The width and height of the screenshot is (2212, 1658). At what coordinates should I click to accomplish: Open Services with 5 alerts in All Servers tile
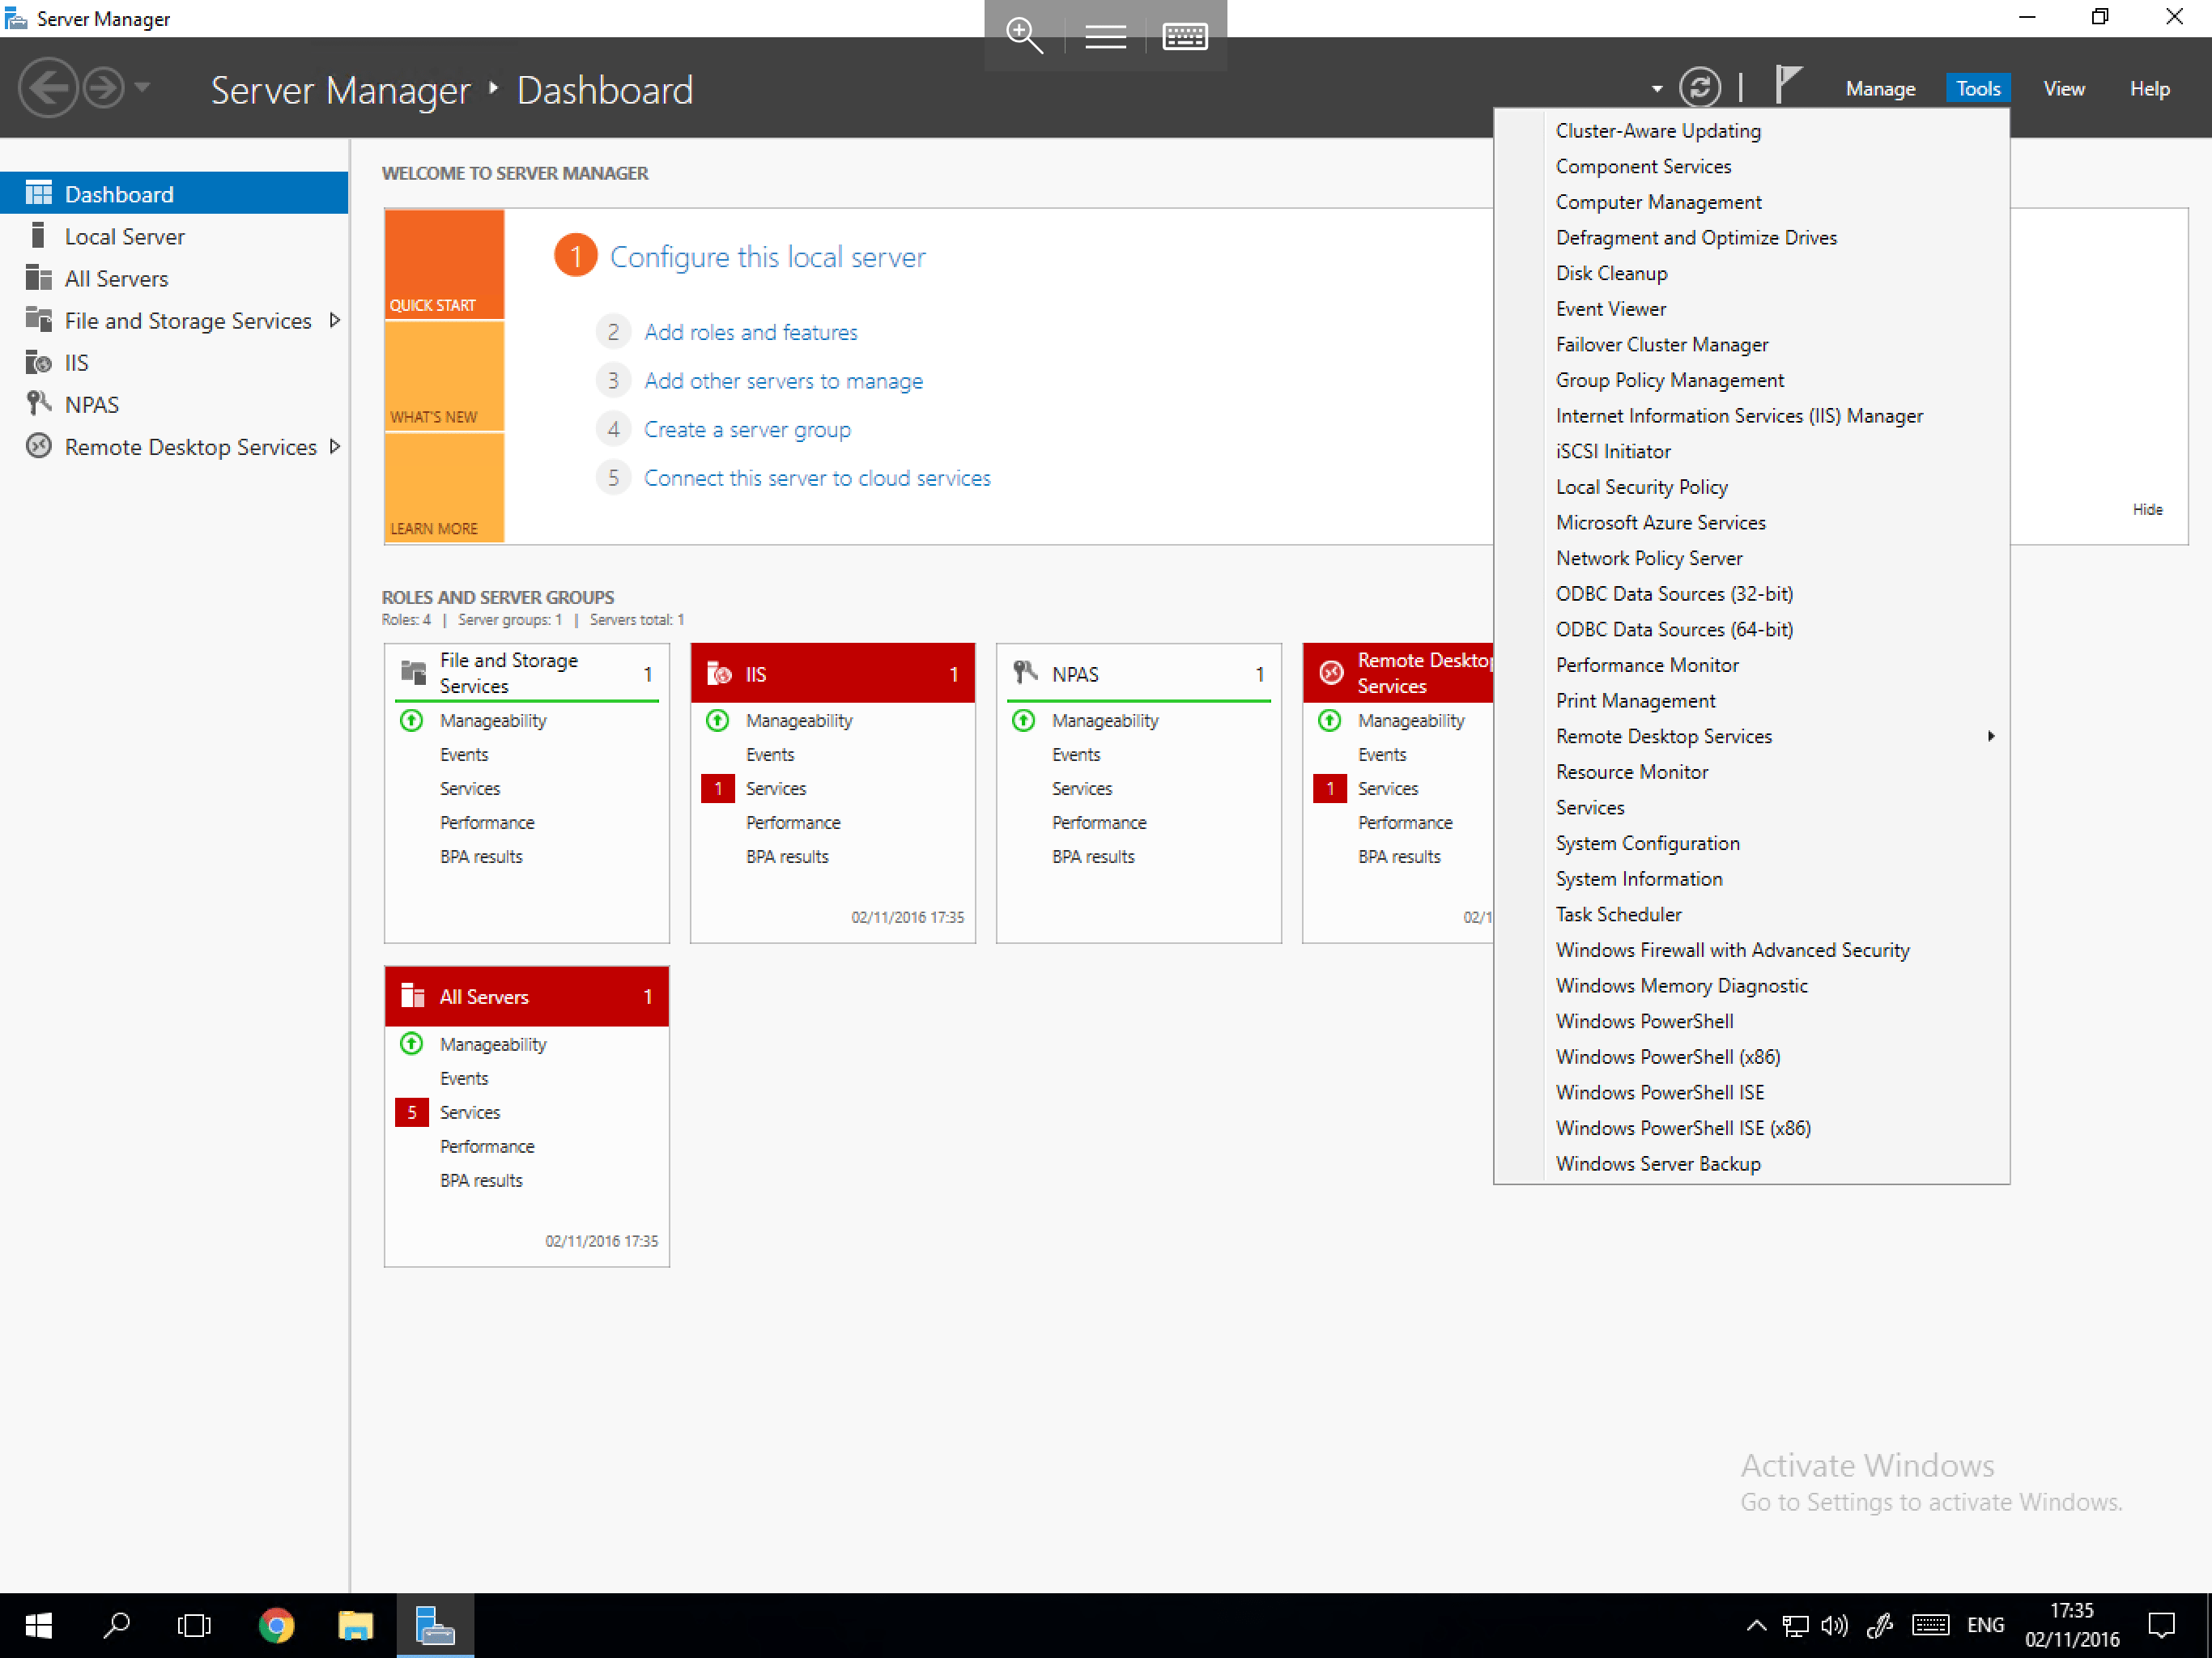[x=469, y=1112]
